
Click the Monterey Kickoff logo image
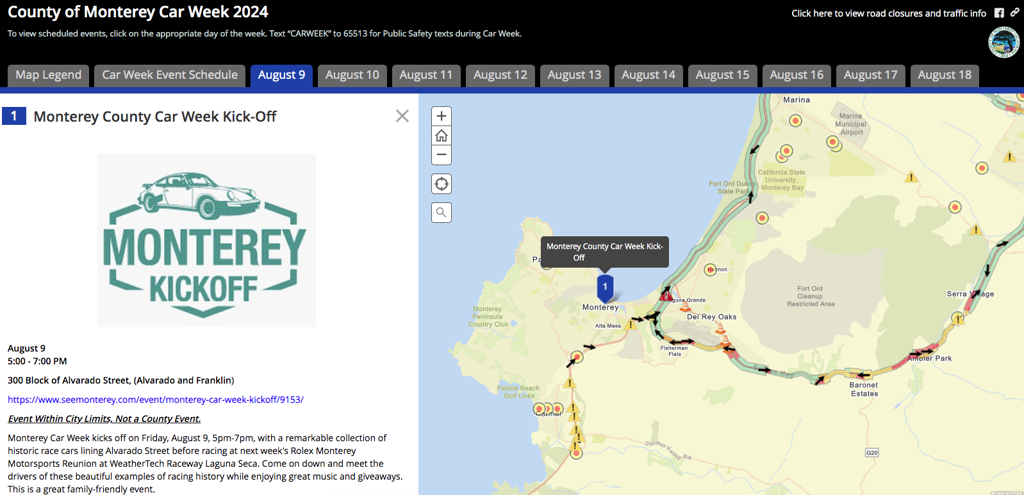pyautogui.click(x=206, y=240)
